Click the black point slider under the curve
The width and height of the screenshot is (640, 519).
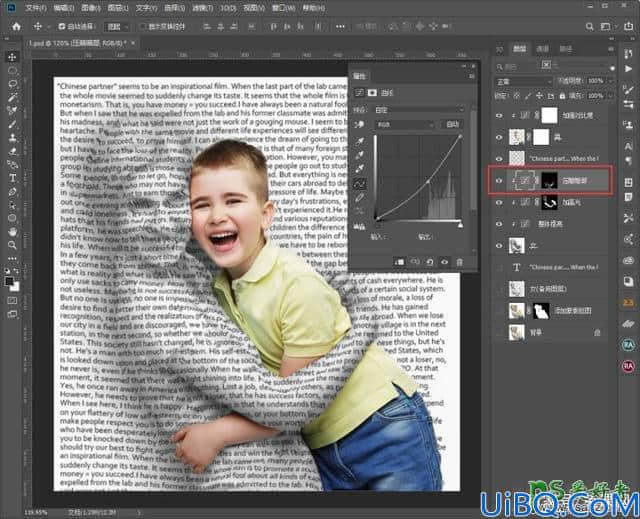click(378, 225)
